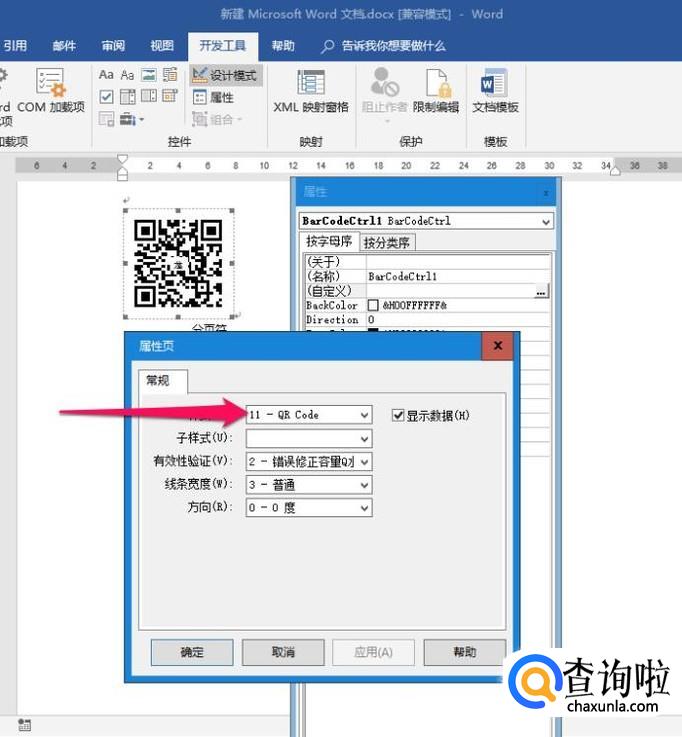Viewport: 682px width, 737px height.
Task: Insert the check box content control
Action: tap(106, 97)
